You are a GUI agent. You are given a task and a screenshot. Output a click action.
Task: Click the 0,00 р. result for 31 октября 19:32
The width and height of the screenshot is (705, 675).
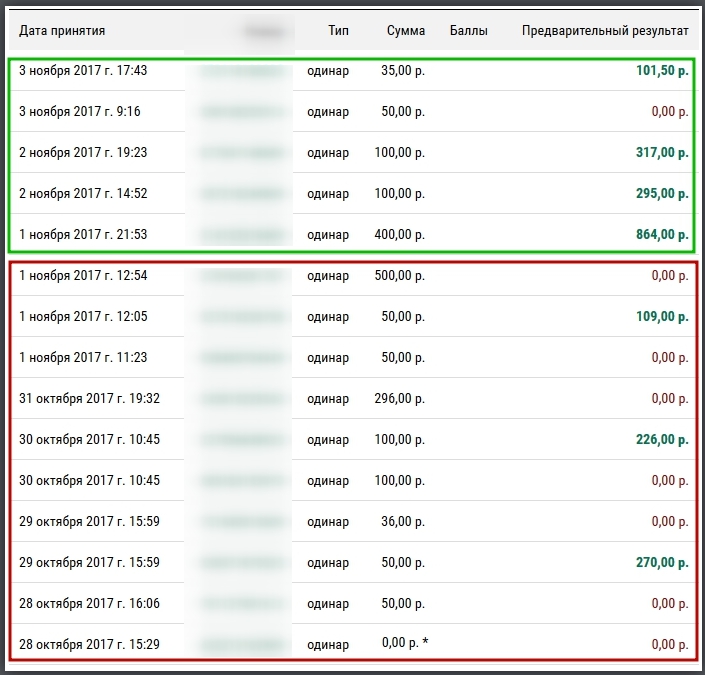click(x=670, y=398)
